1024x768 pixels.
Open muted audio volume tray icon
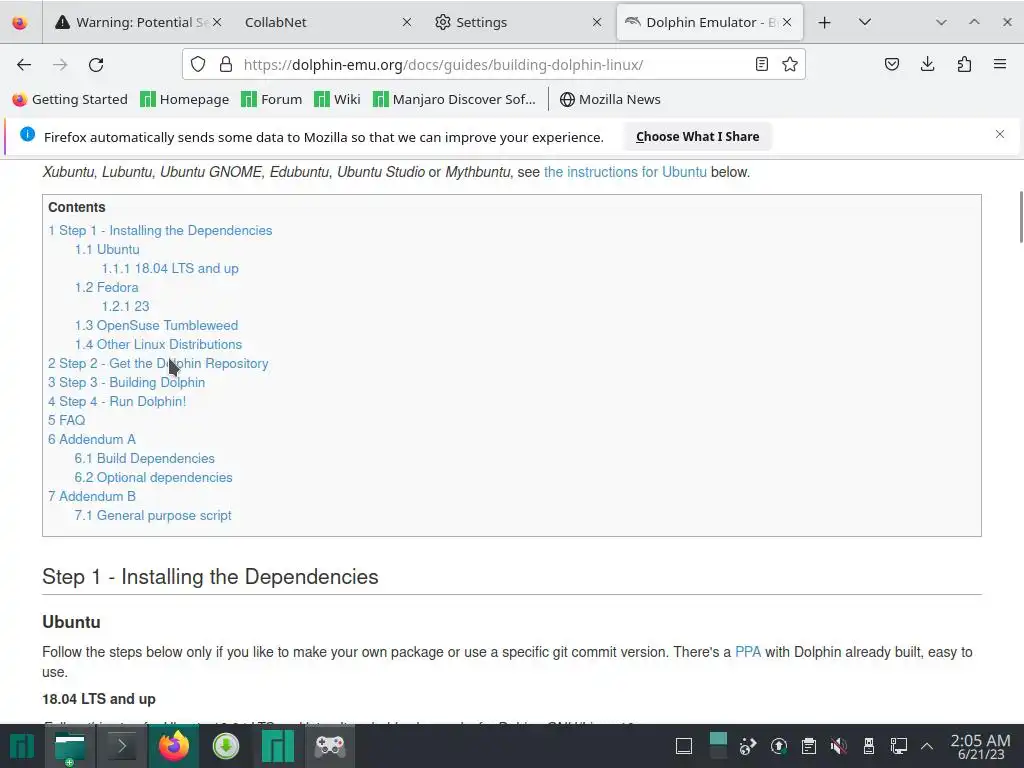tap(839, 746)
